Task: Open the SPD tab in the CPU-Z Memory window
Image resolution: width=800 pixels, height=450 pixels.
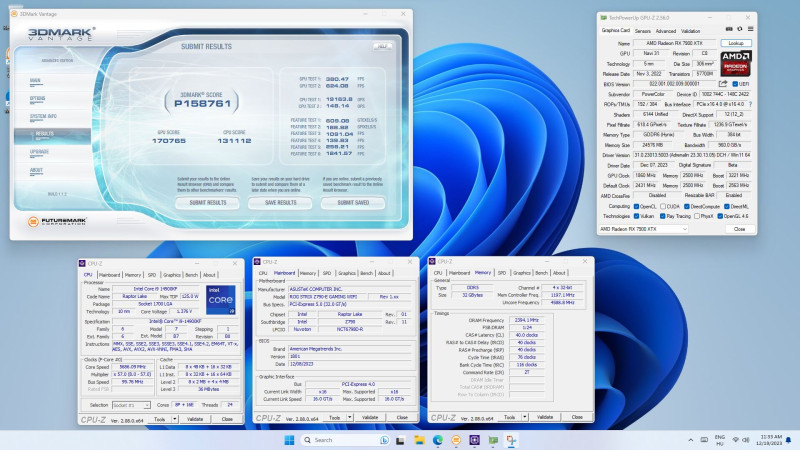Action: coord(502,273)
